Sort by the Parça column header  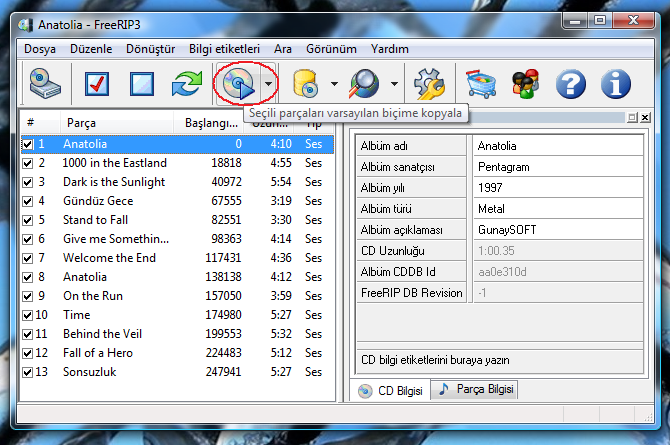click(117, 123)
